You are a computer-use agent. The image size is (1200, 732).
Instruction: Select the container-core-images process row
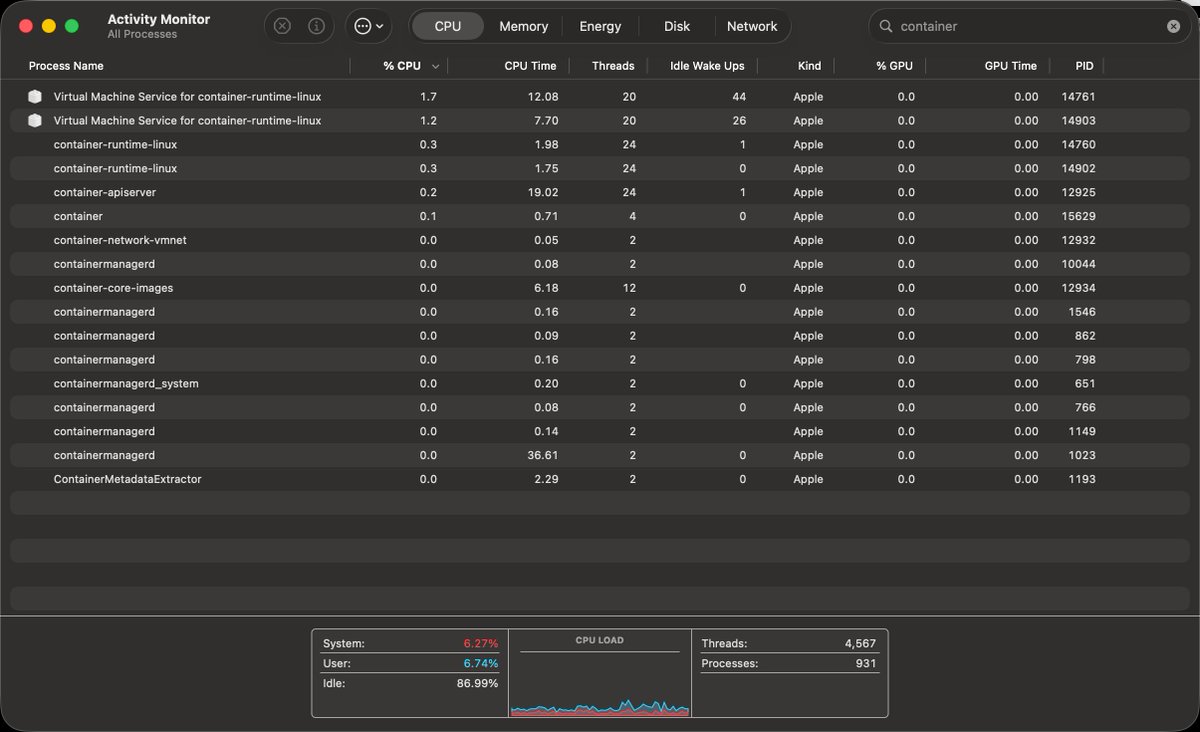600,288
